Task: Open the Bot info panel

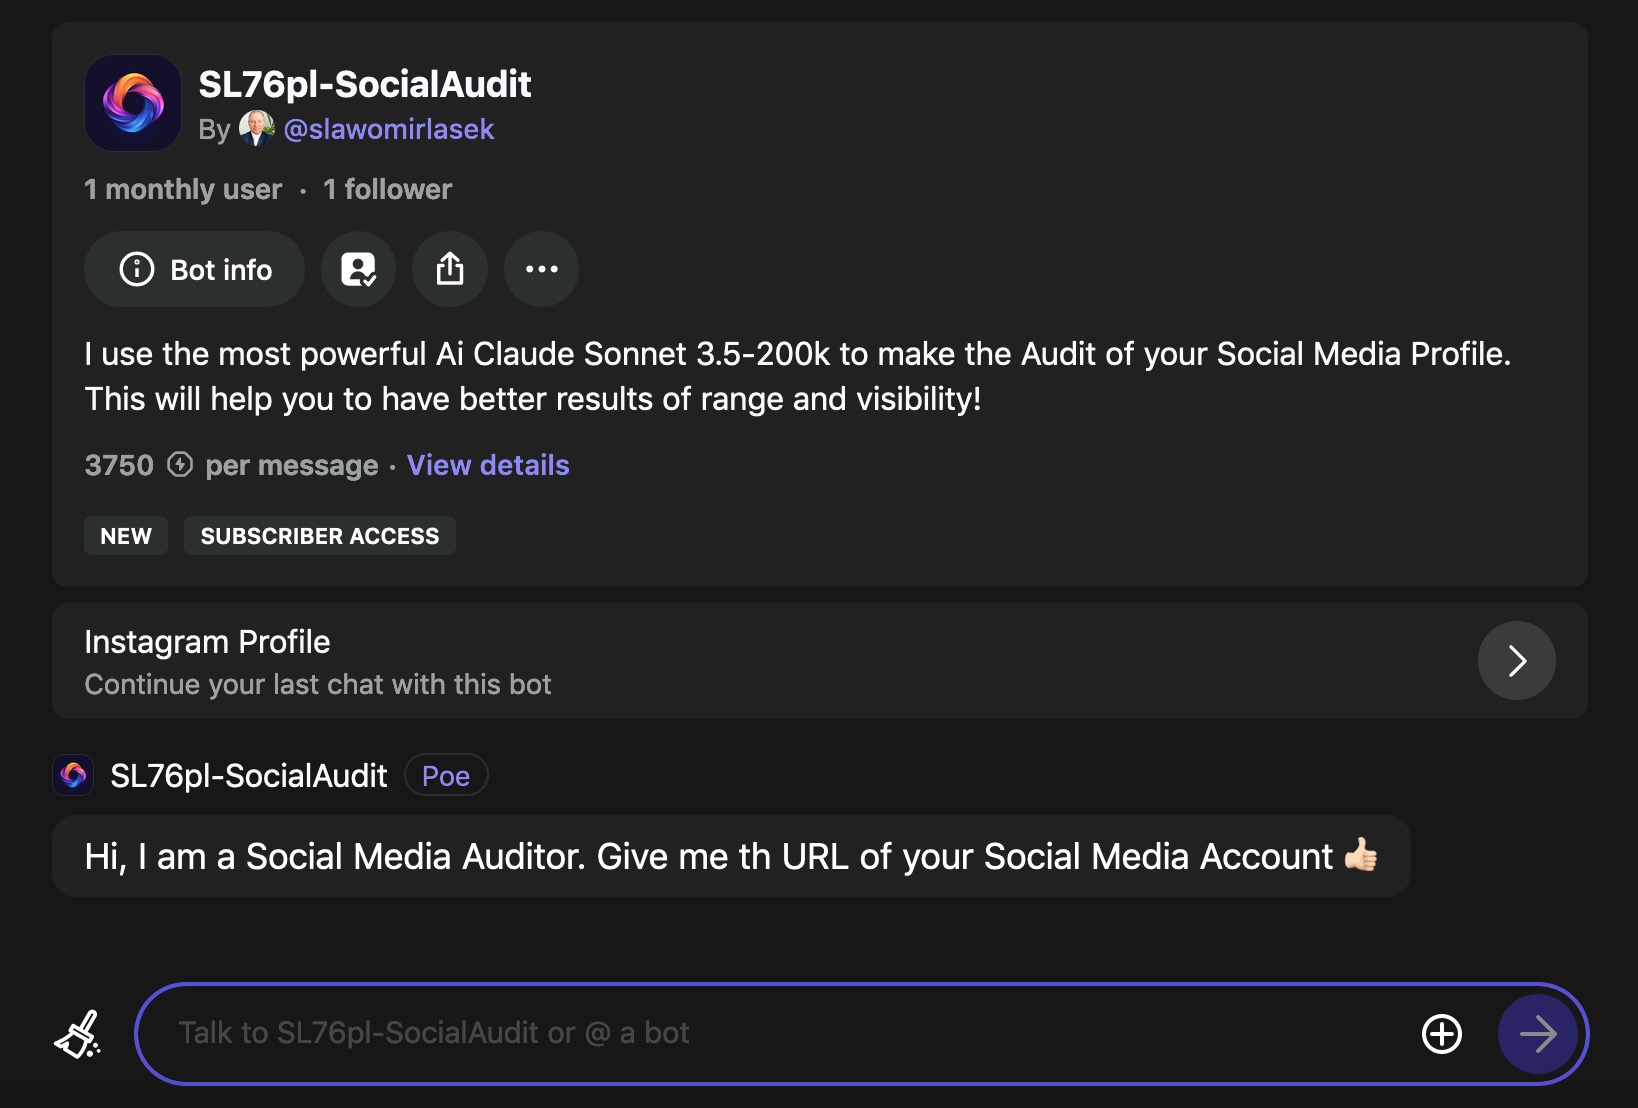Action: [x=194, y=269]
